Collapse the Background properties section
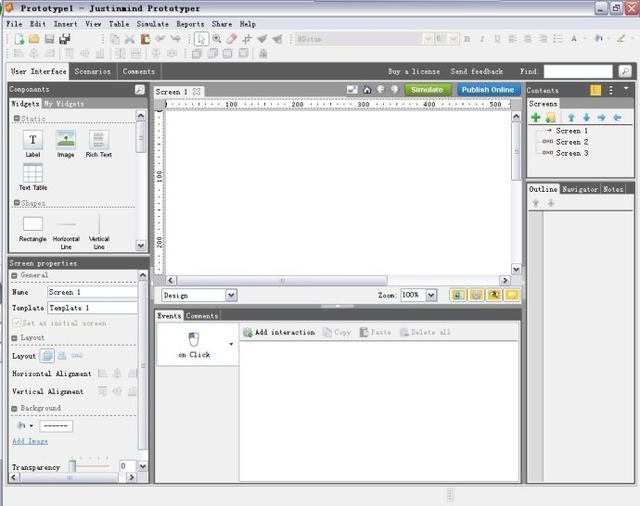 [14, 408]
